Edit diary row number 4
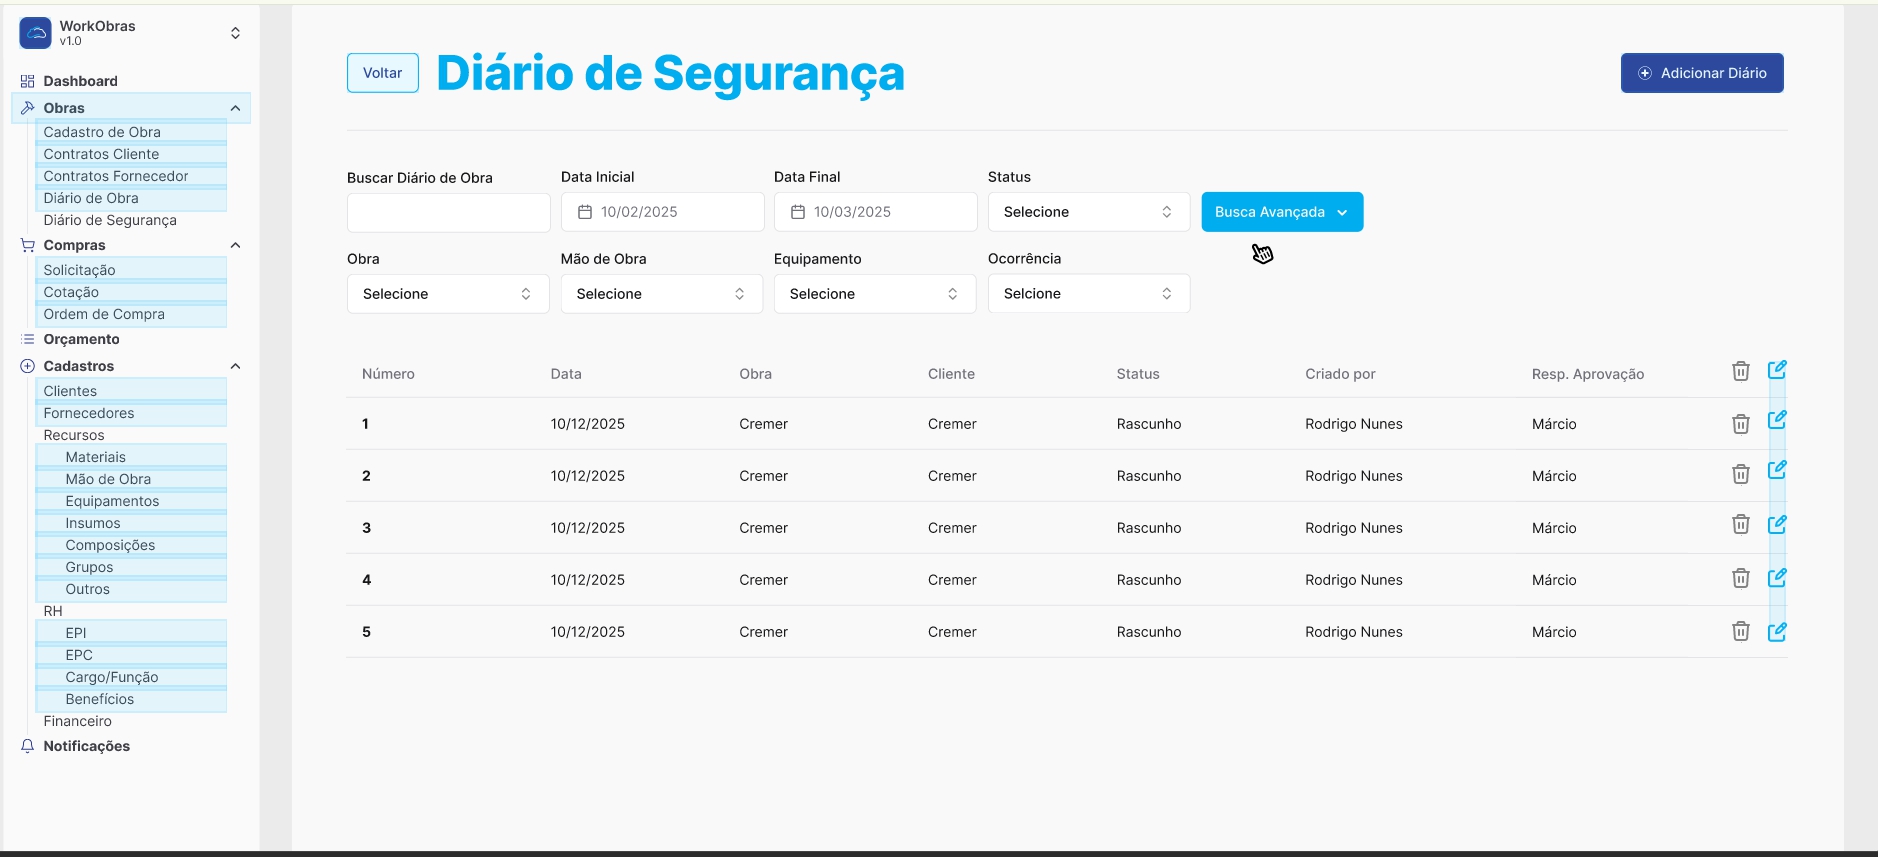The width and height of the screenshot is (1878, 857). click(x=1776, y=578)
